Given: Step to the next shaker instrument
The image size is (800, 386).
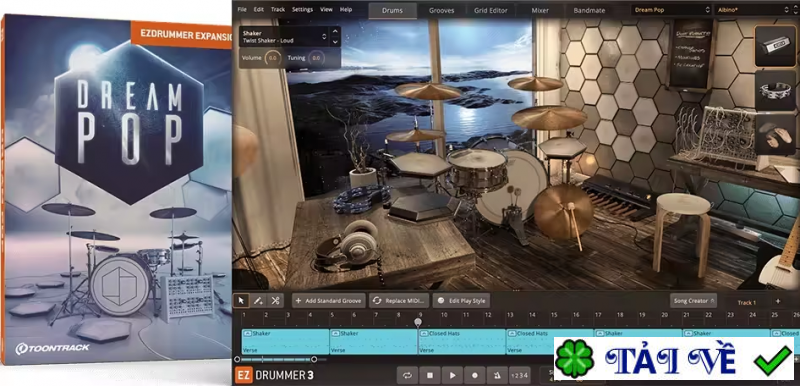Looking at the screenshot, I should (x=335, y=42).
